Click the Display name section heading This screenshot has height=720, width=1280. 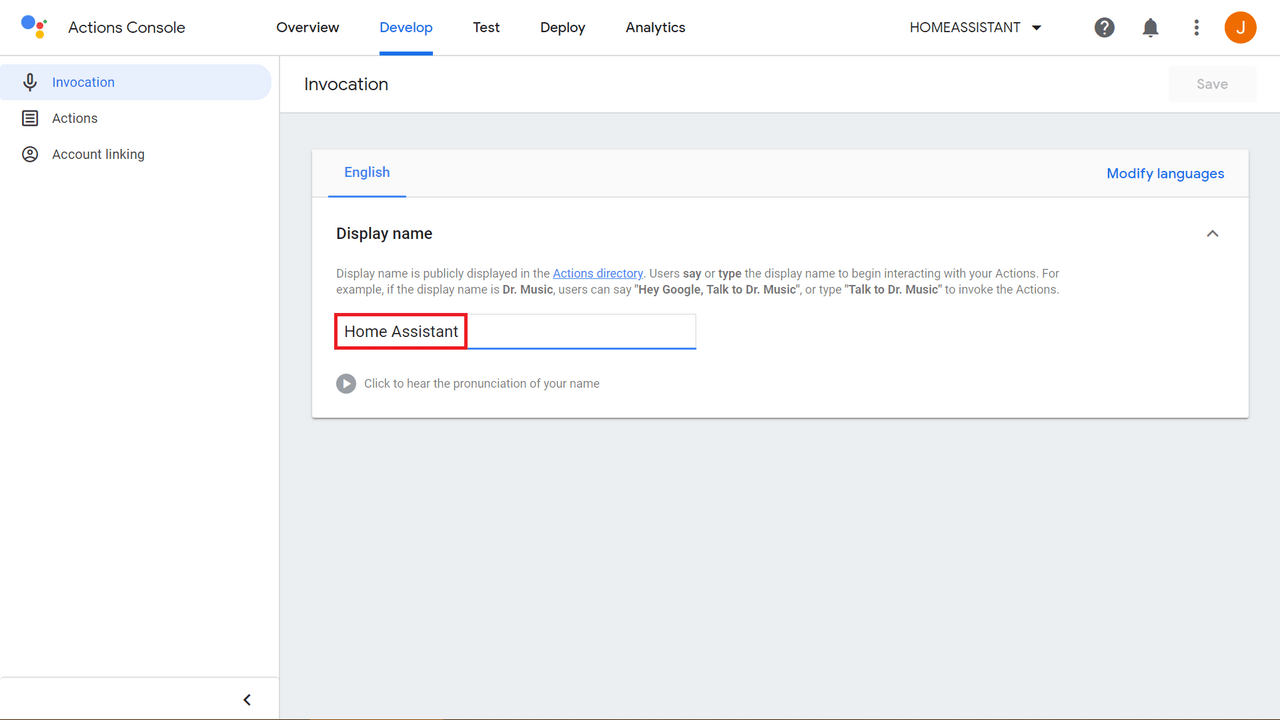pos(384,233)
